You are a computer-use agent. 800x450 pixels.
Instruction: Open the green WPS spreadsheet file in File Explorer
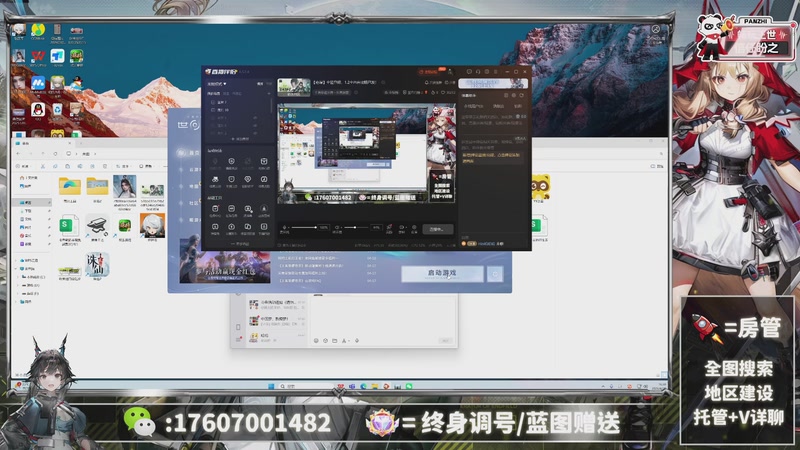point(67,226)
